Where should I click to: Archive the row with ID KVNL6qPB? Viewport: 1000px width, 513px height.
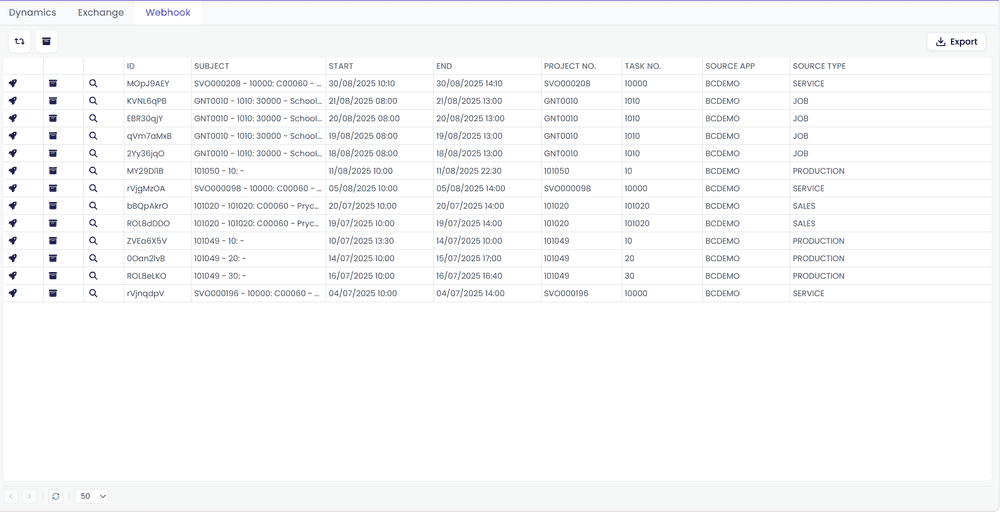tap(53, 101)
